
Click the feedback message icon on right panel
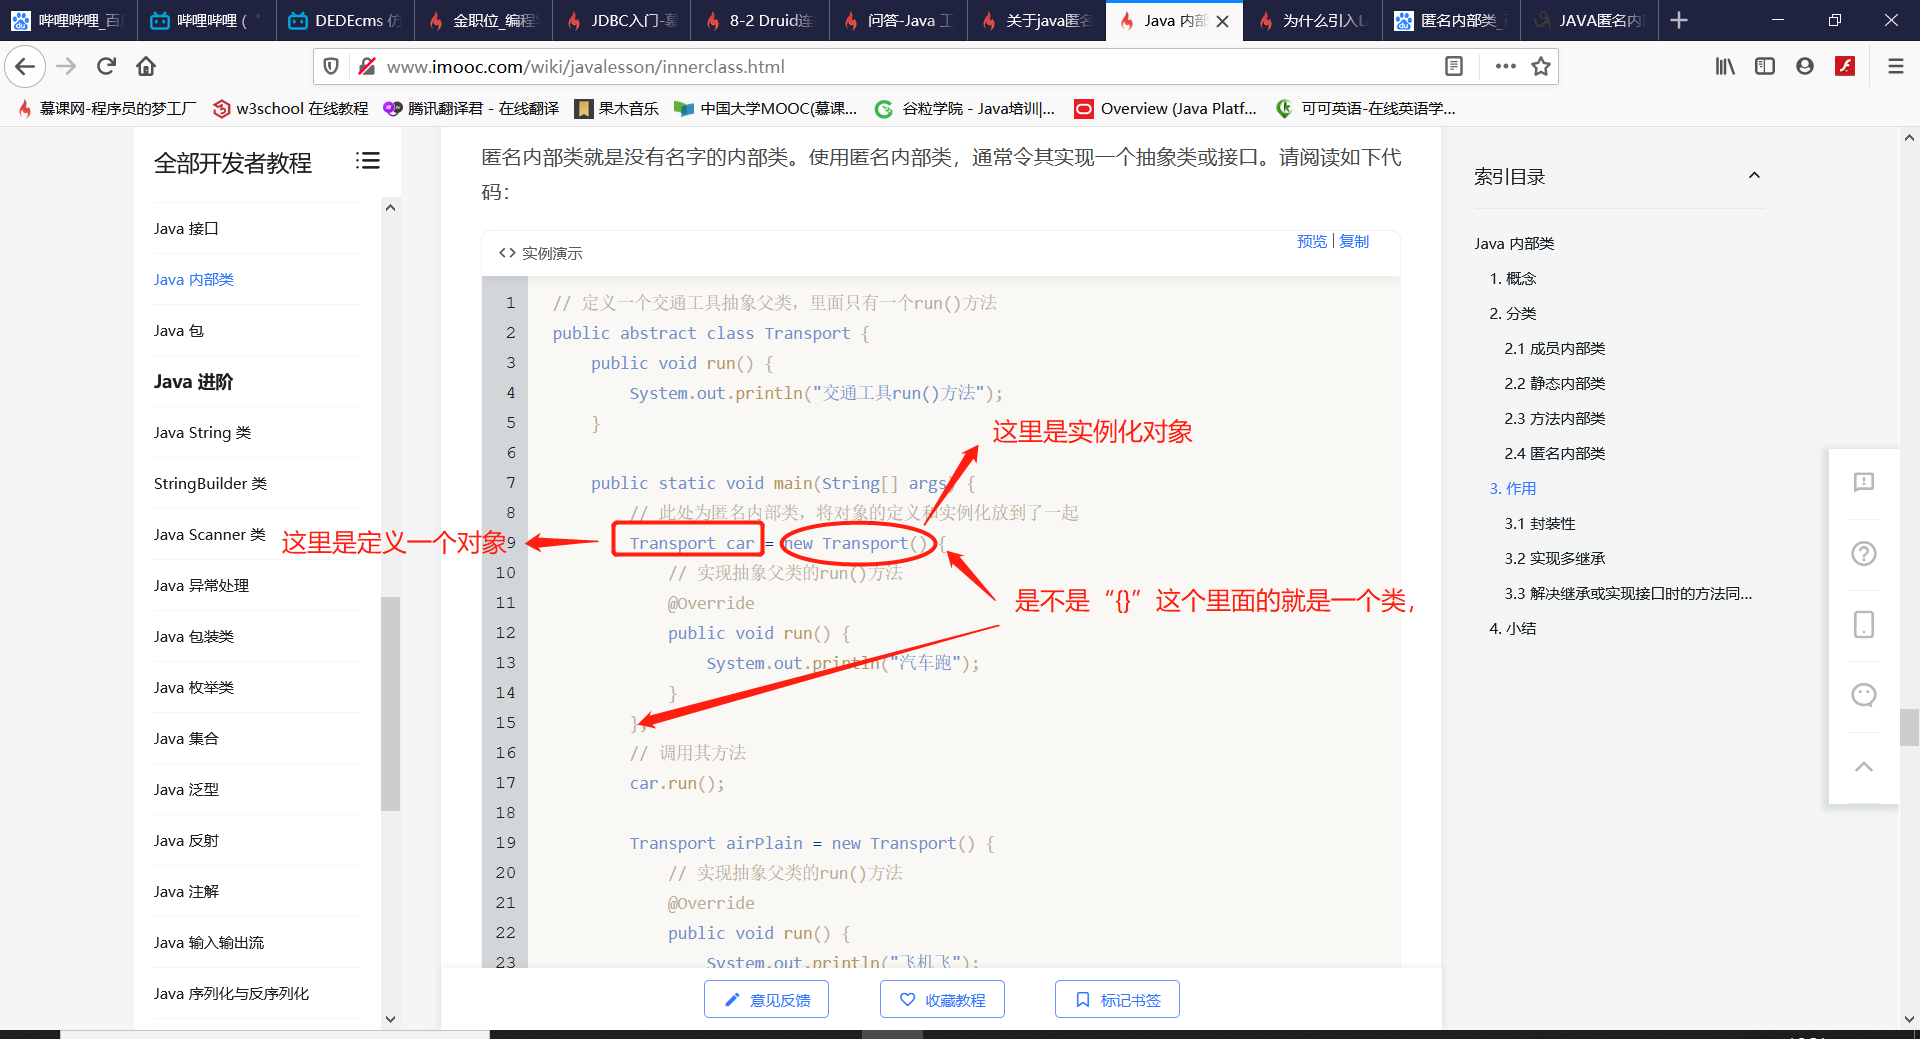click(1864, 483)
